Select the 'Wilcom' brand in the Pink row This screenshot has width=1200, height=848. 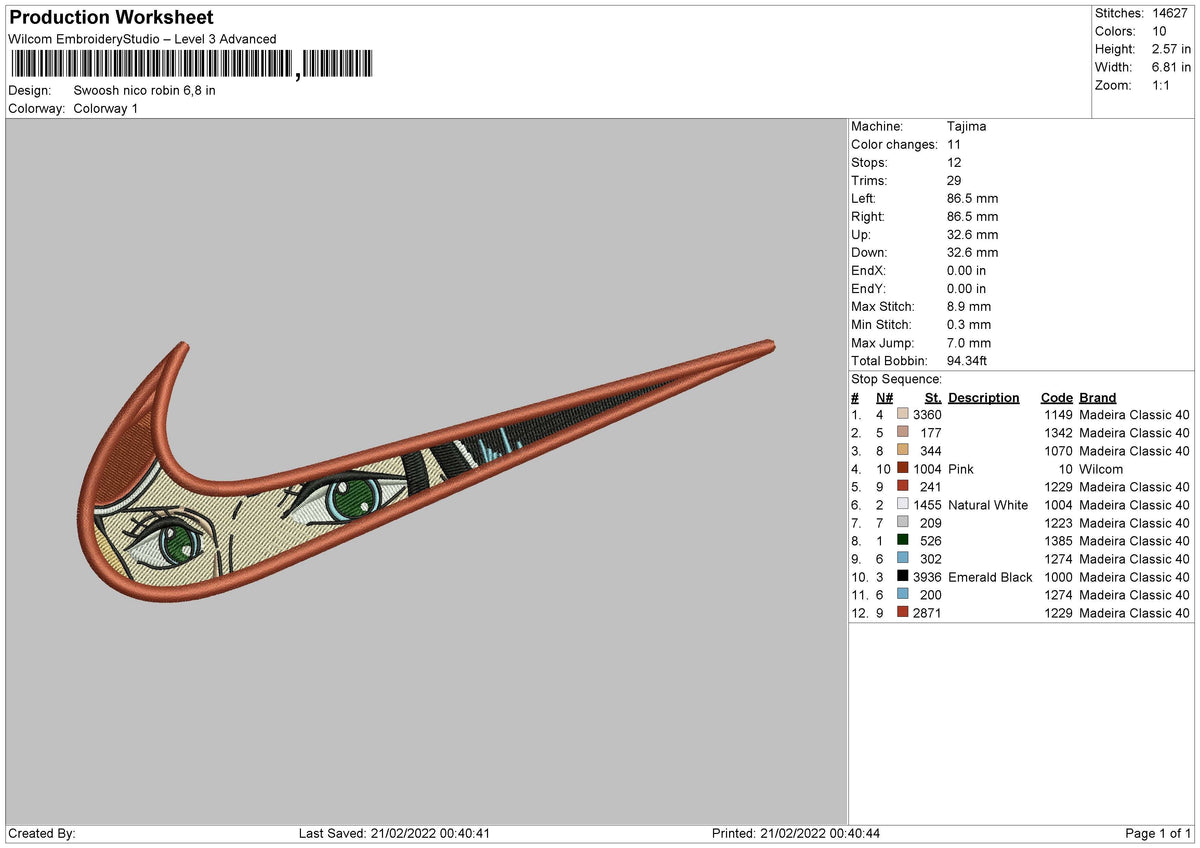(1101, 469)
